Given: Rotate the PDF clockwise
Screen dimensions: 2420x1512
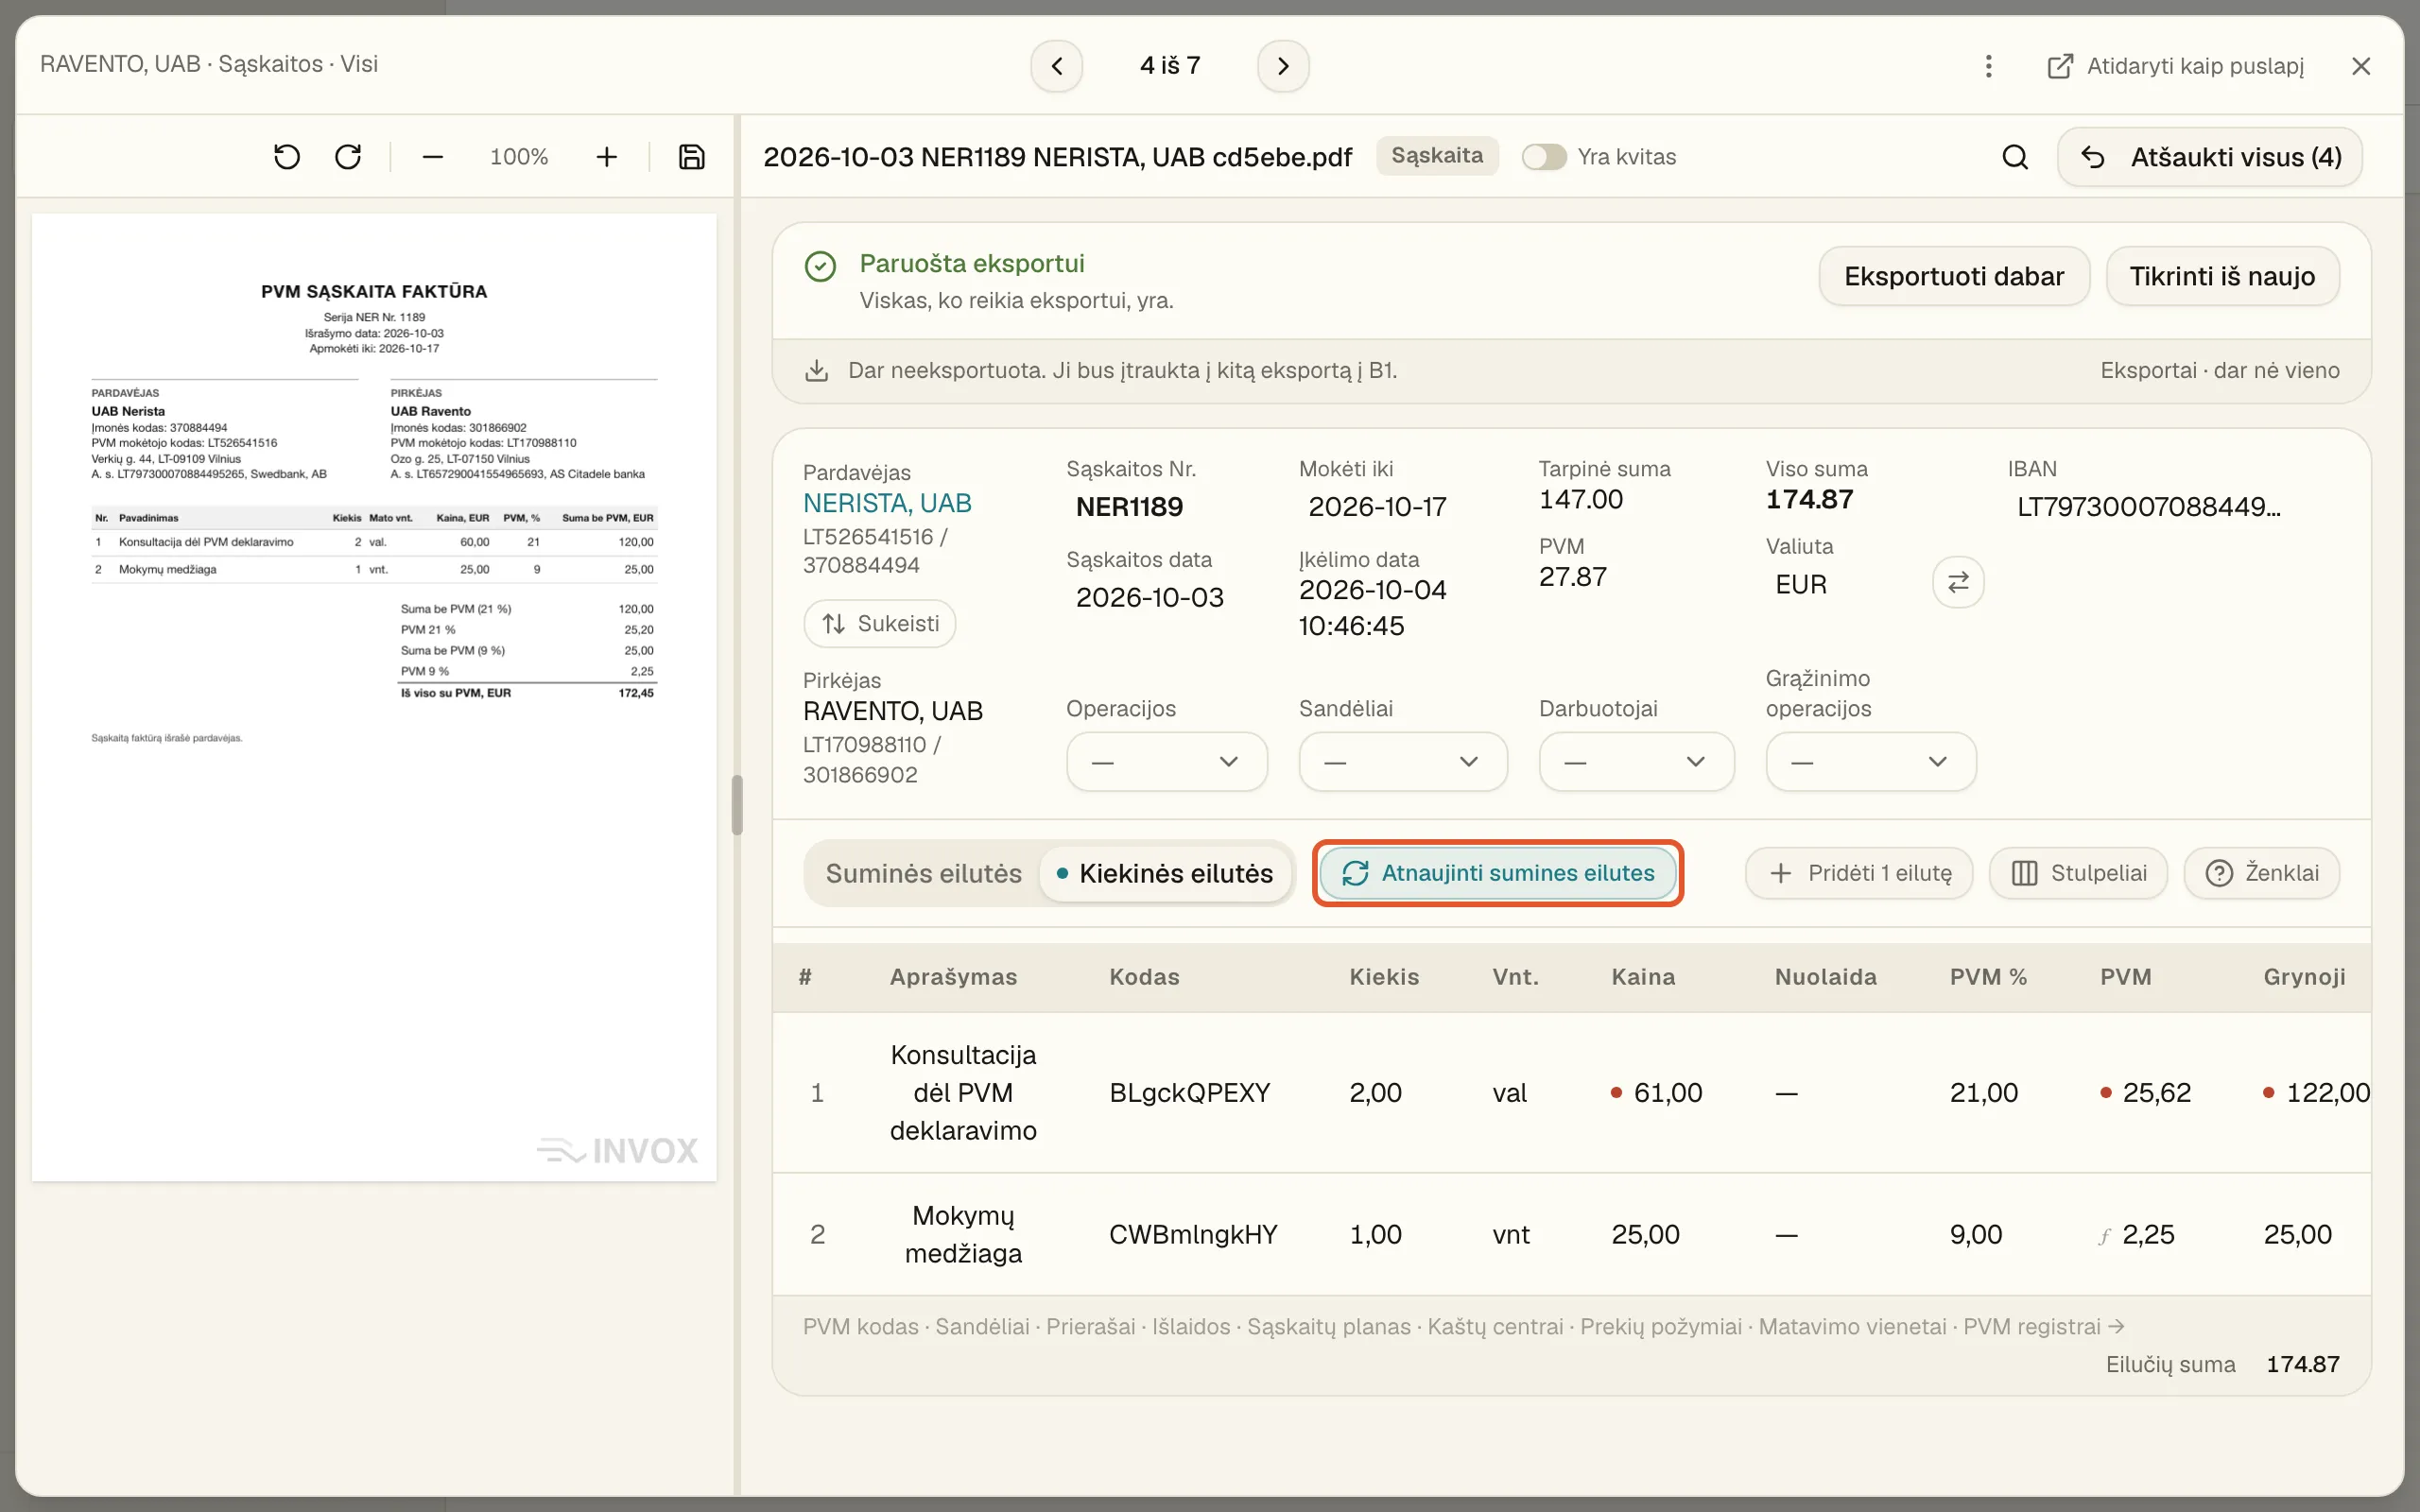Looking at the screenshot, I should click(348, 157).
